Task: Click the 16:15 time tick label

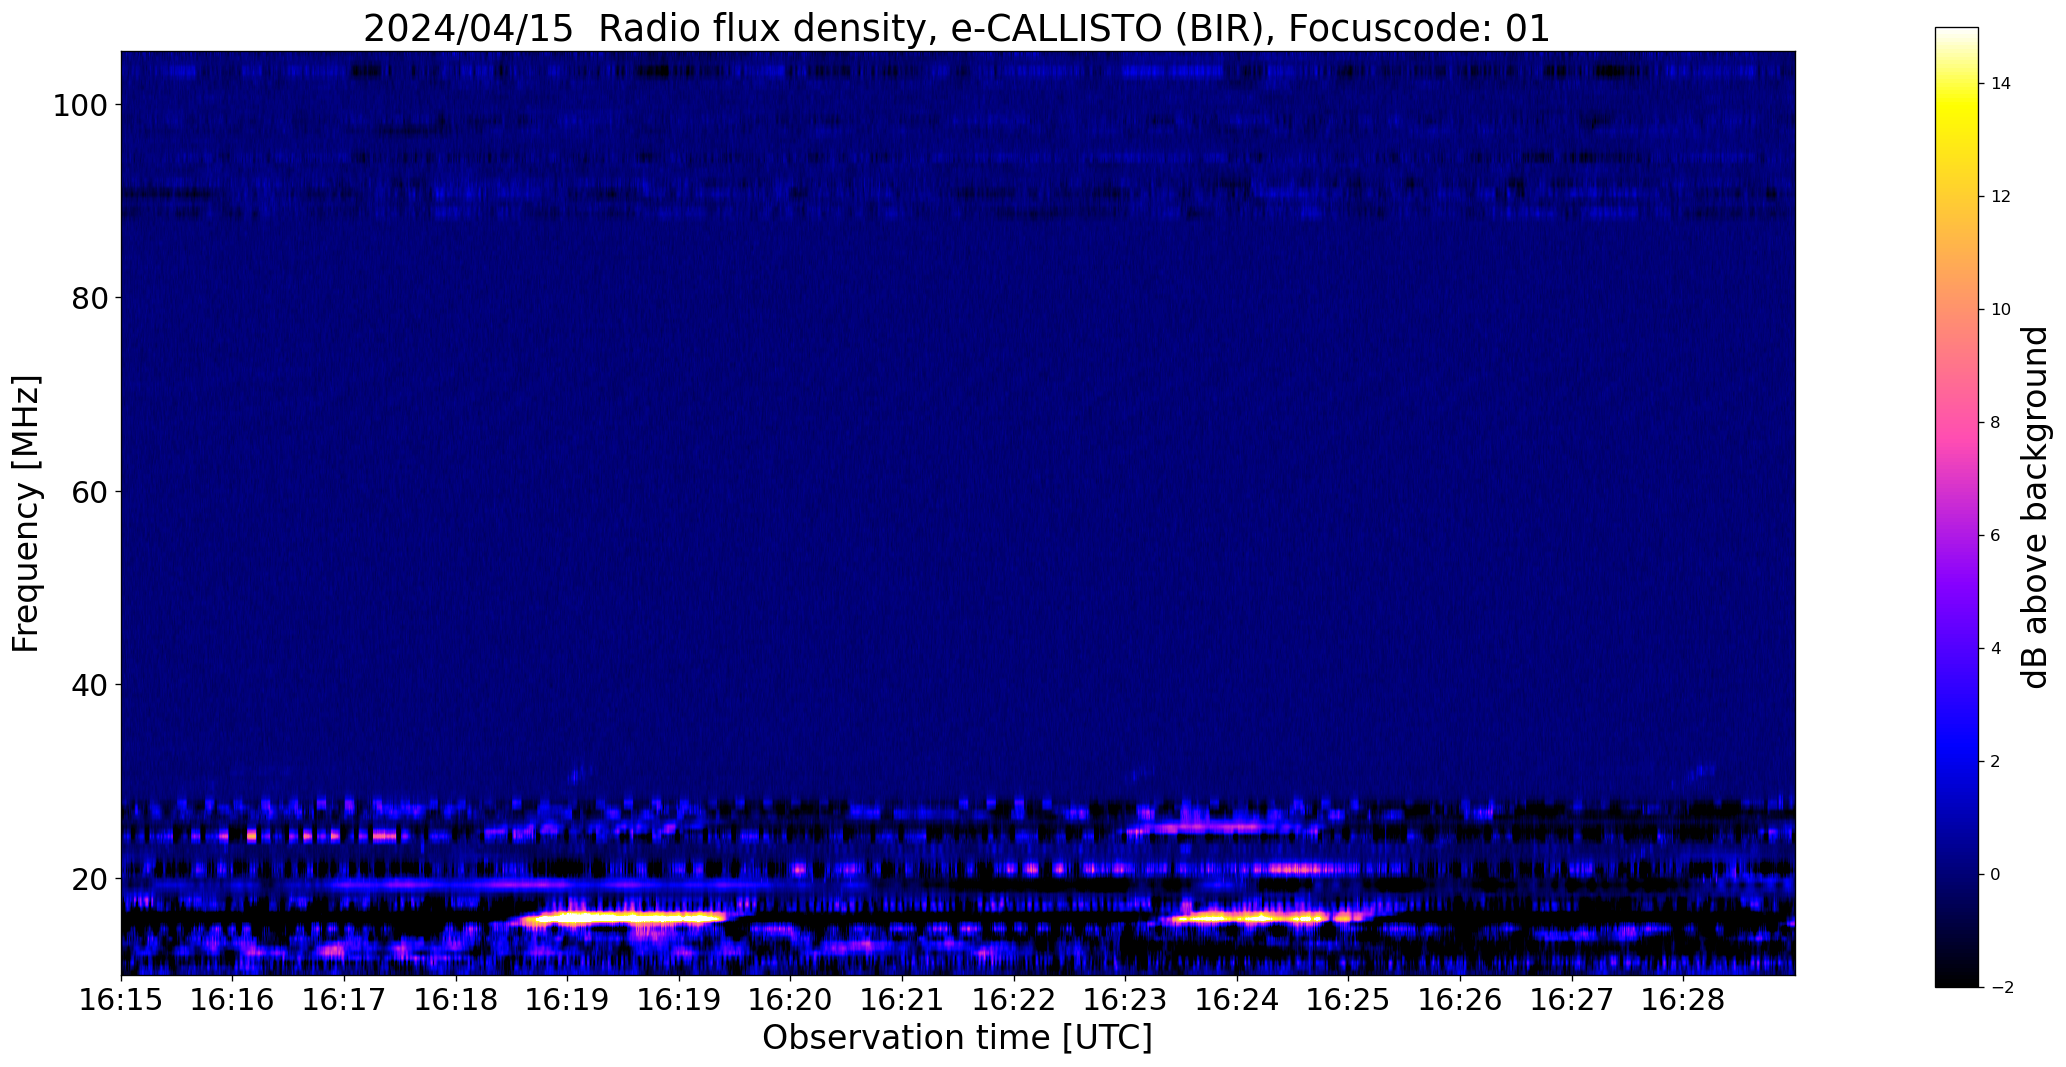Action: [x=121, y=1000]
